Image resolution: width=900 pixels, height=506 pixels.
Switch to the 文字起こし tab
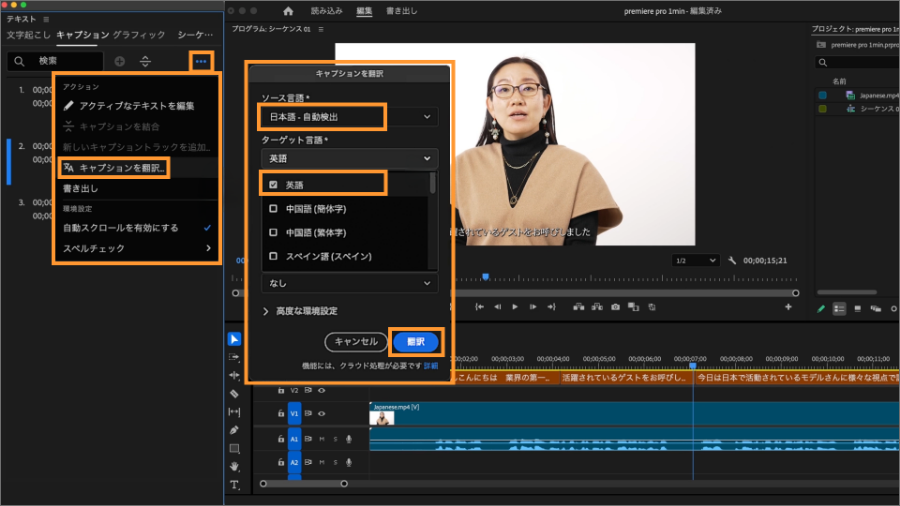click(28, 35)
